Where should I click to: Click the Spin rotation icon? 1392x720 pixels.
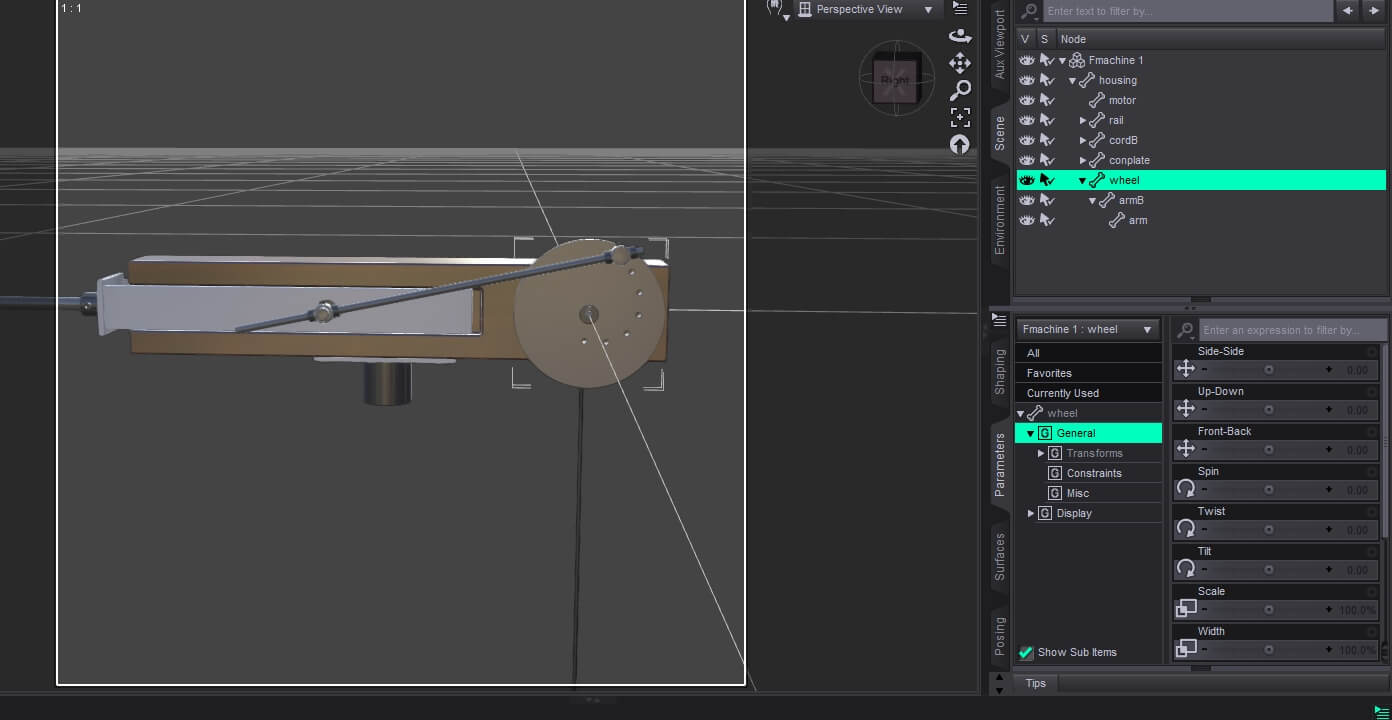[1185, 488]
